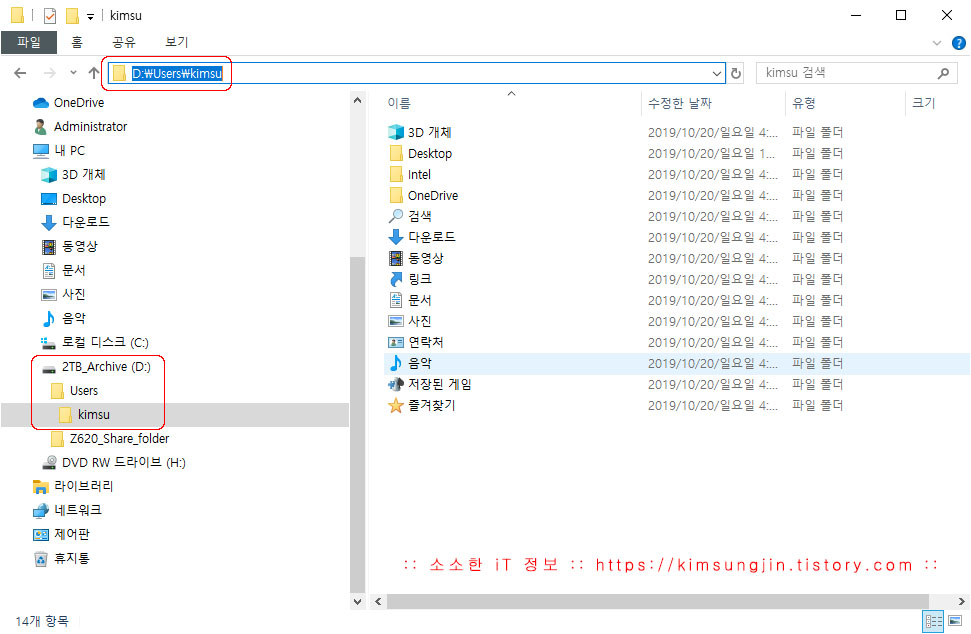Select 2TB_Archive (D:) drive

[x=96, y=367]
